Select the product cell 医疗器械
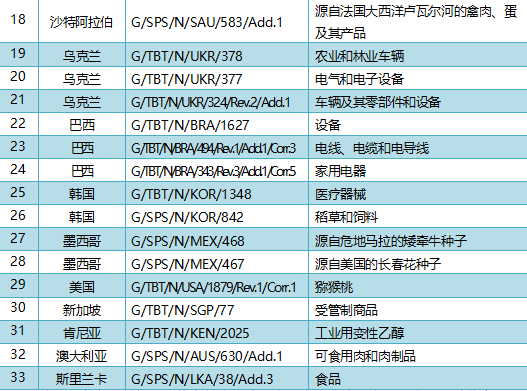Image resolution: width=527 pixels, height=391 pixels. [418, 193]
